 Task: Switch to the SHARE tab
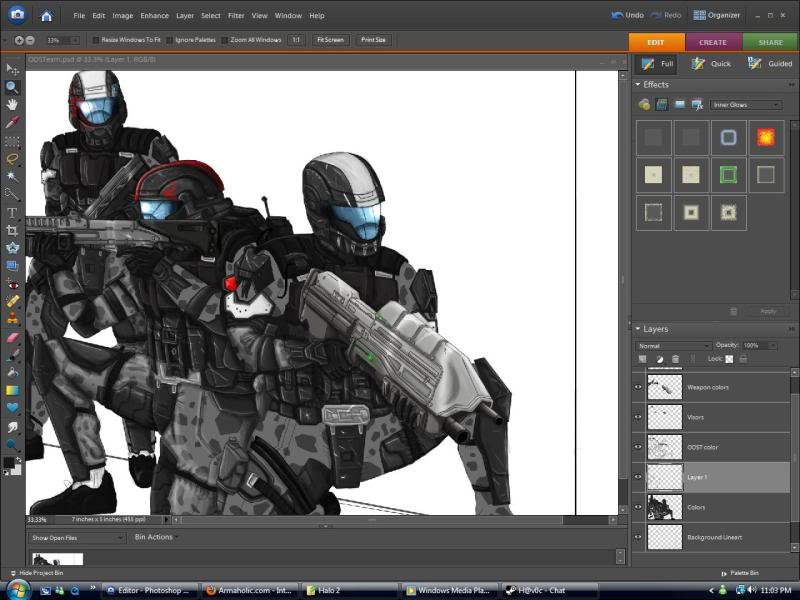(770, 42)
